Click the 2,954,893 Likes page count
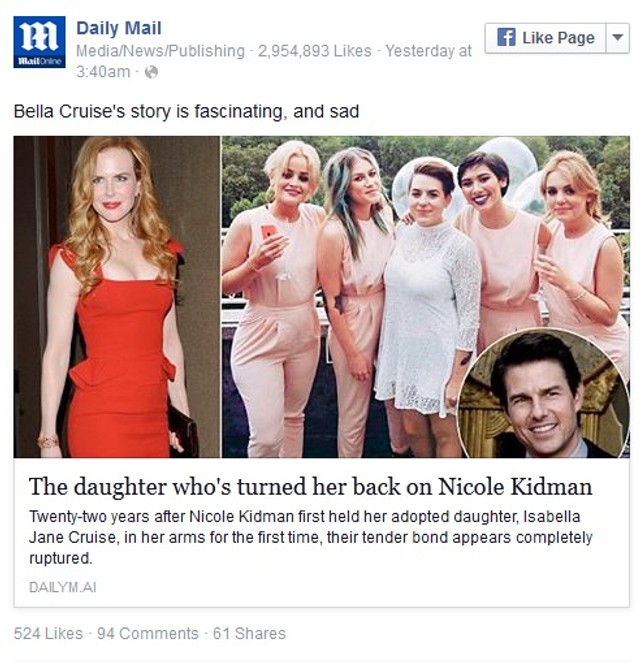The image size is (640, 662). tap(315, 51)
